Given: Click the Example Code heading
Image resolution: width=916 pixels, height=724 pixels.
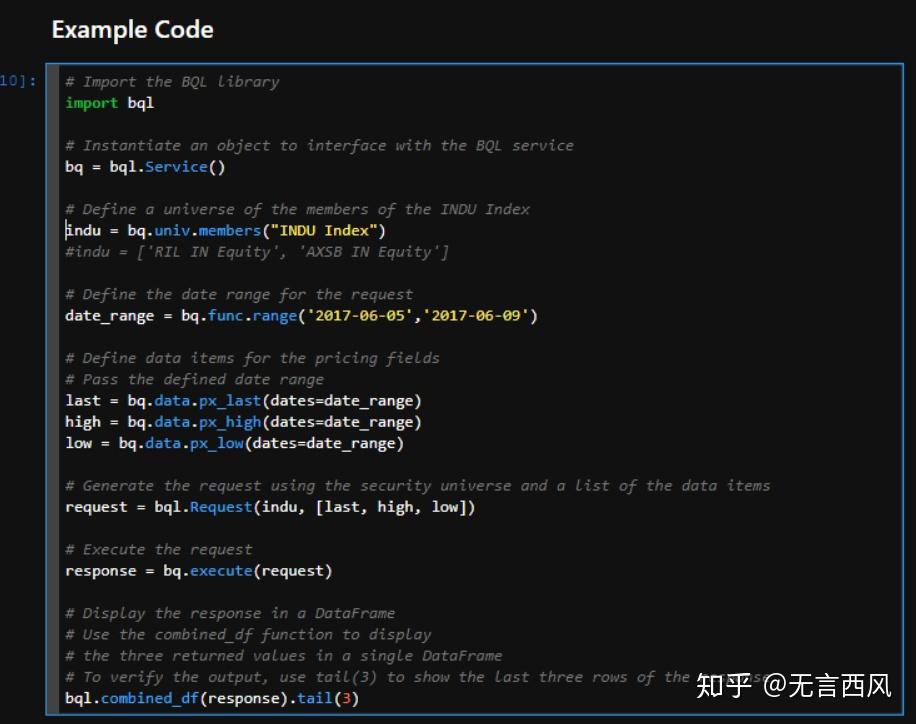Looking at the screenshot, I should click(x=132, y=30).
